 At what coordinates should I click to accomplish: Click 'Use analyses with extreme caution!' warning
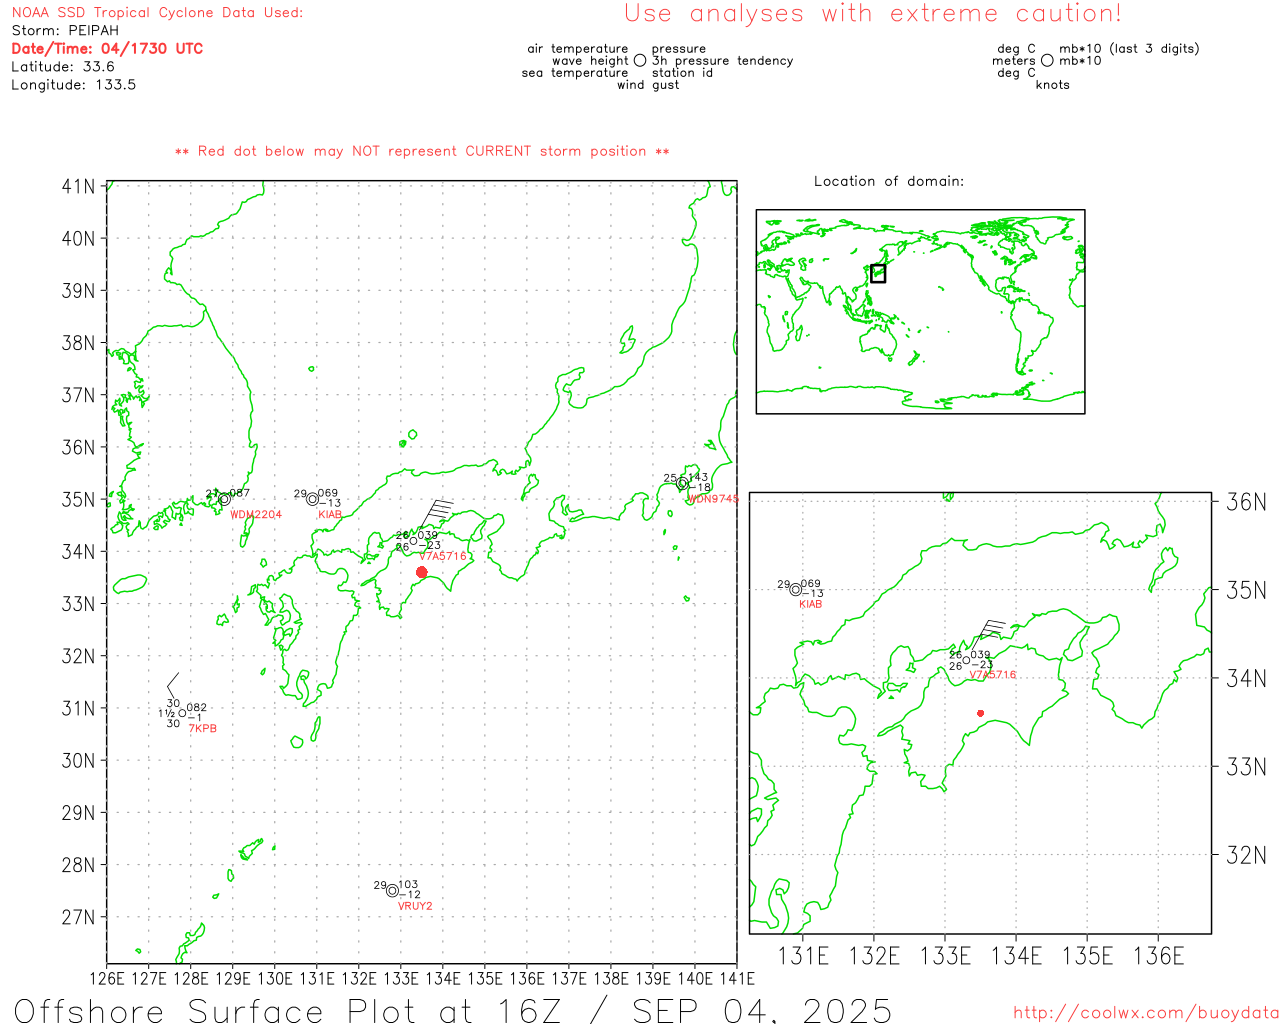click(873, 14)
